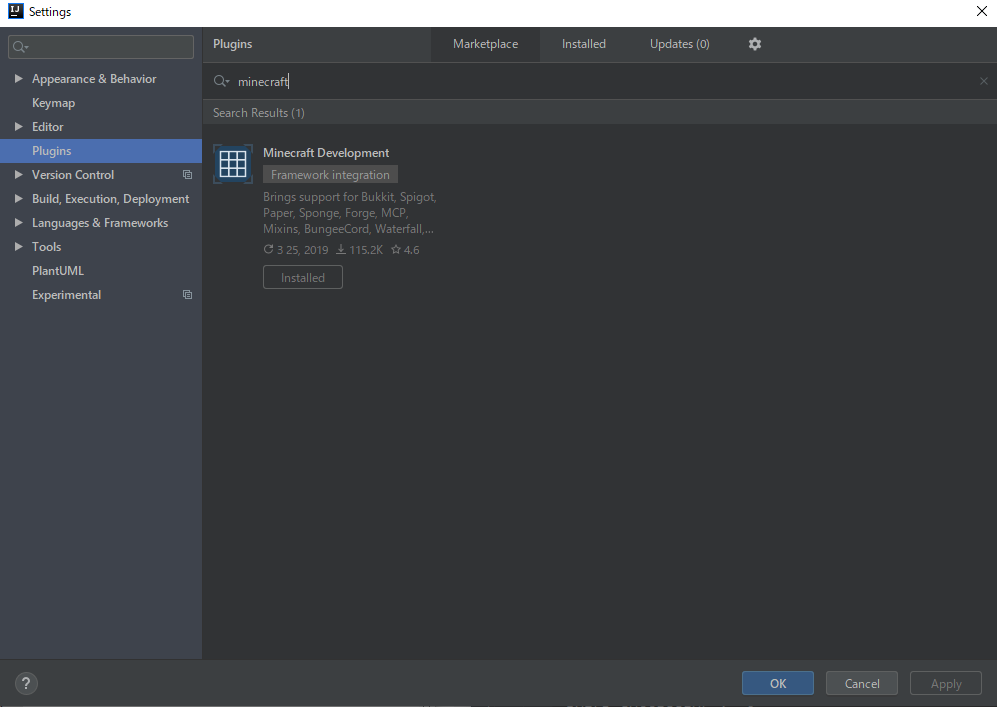Click the plugin update date refresh icon
This screenshot has height=707, width=997.
point(268,250)
